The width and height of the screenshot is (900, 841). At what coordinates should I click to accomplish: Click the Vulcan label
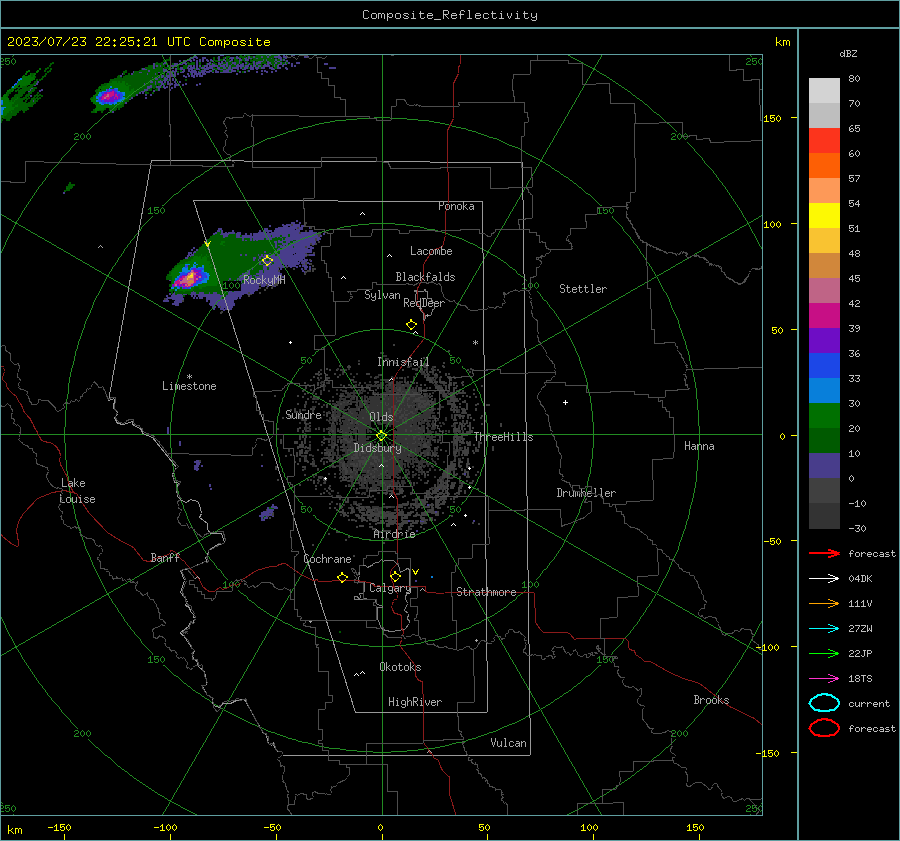click(508, 743)
